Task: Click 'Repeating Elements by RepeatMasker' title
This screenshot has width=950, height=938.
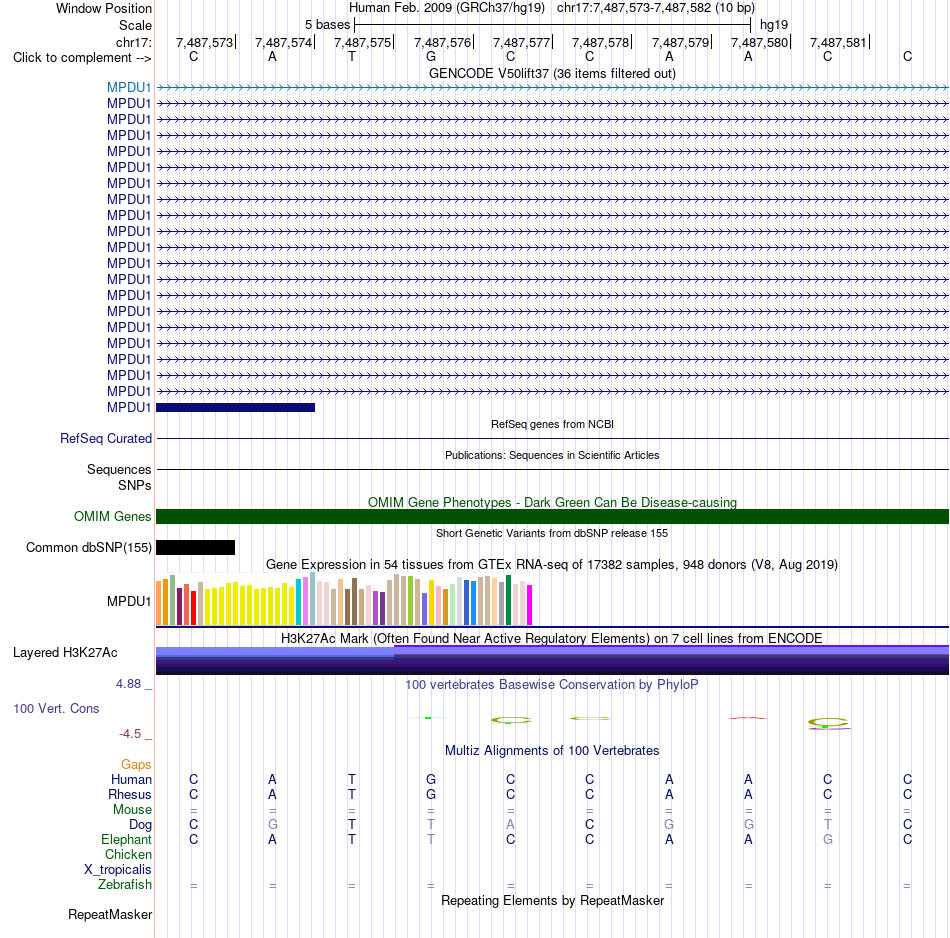Action: tap(552, 900)
